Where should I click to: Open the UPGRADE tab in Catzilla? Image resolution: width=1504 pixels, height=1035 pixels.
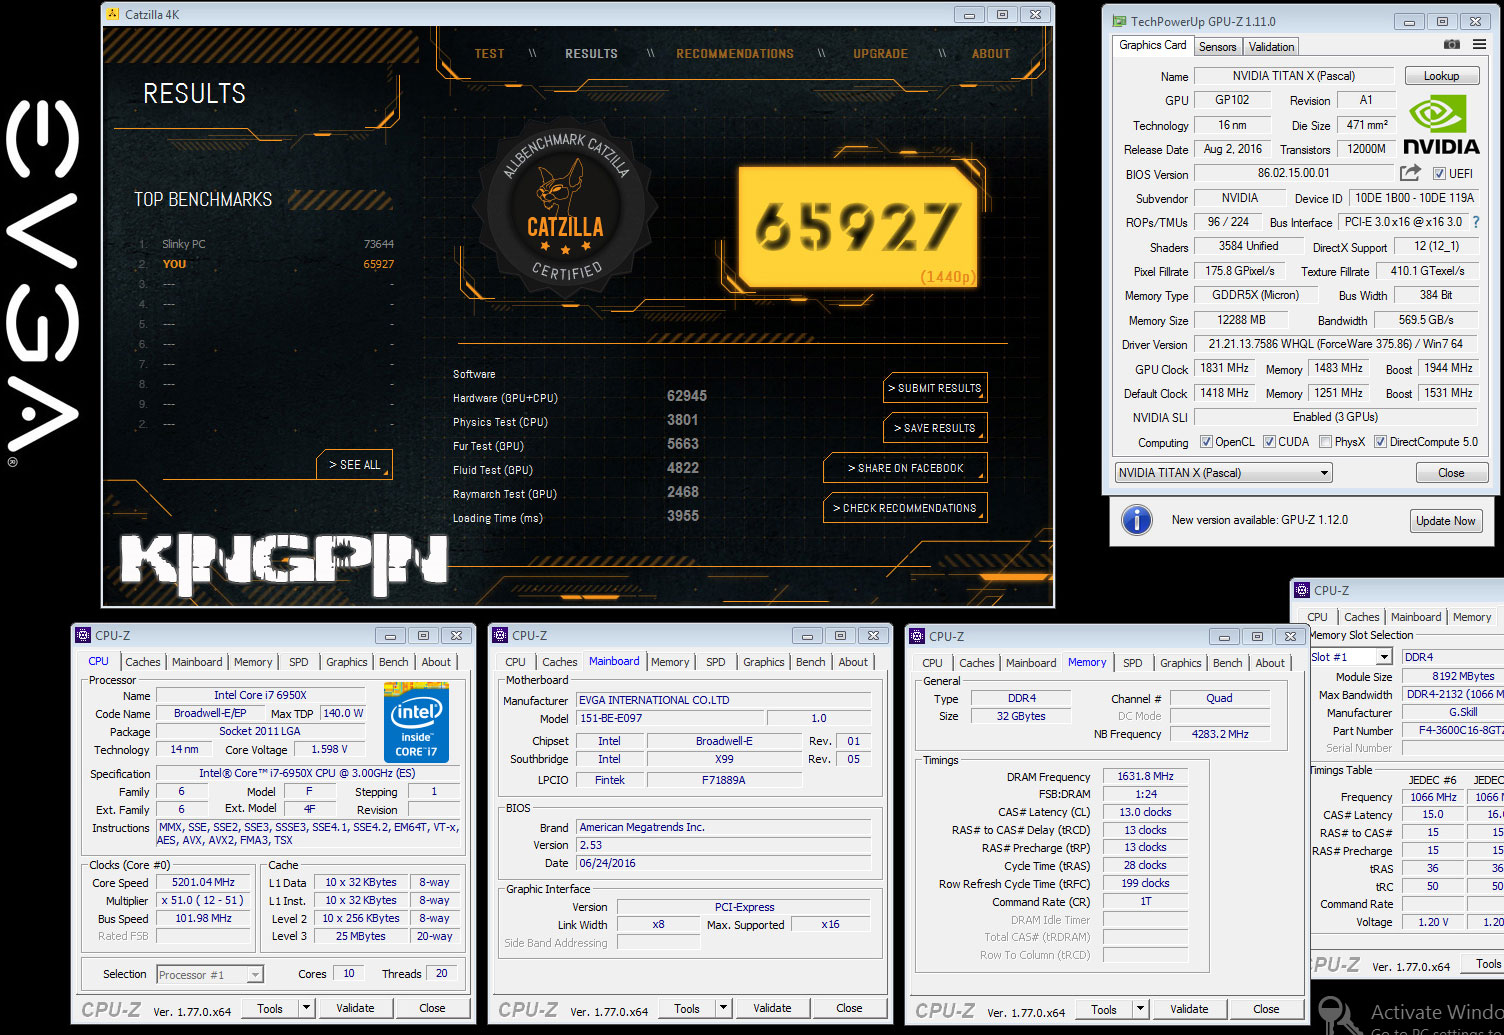[x=880, y=54]
